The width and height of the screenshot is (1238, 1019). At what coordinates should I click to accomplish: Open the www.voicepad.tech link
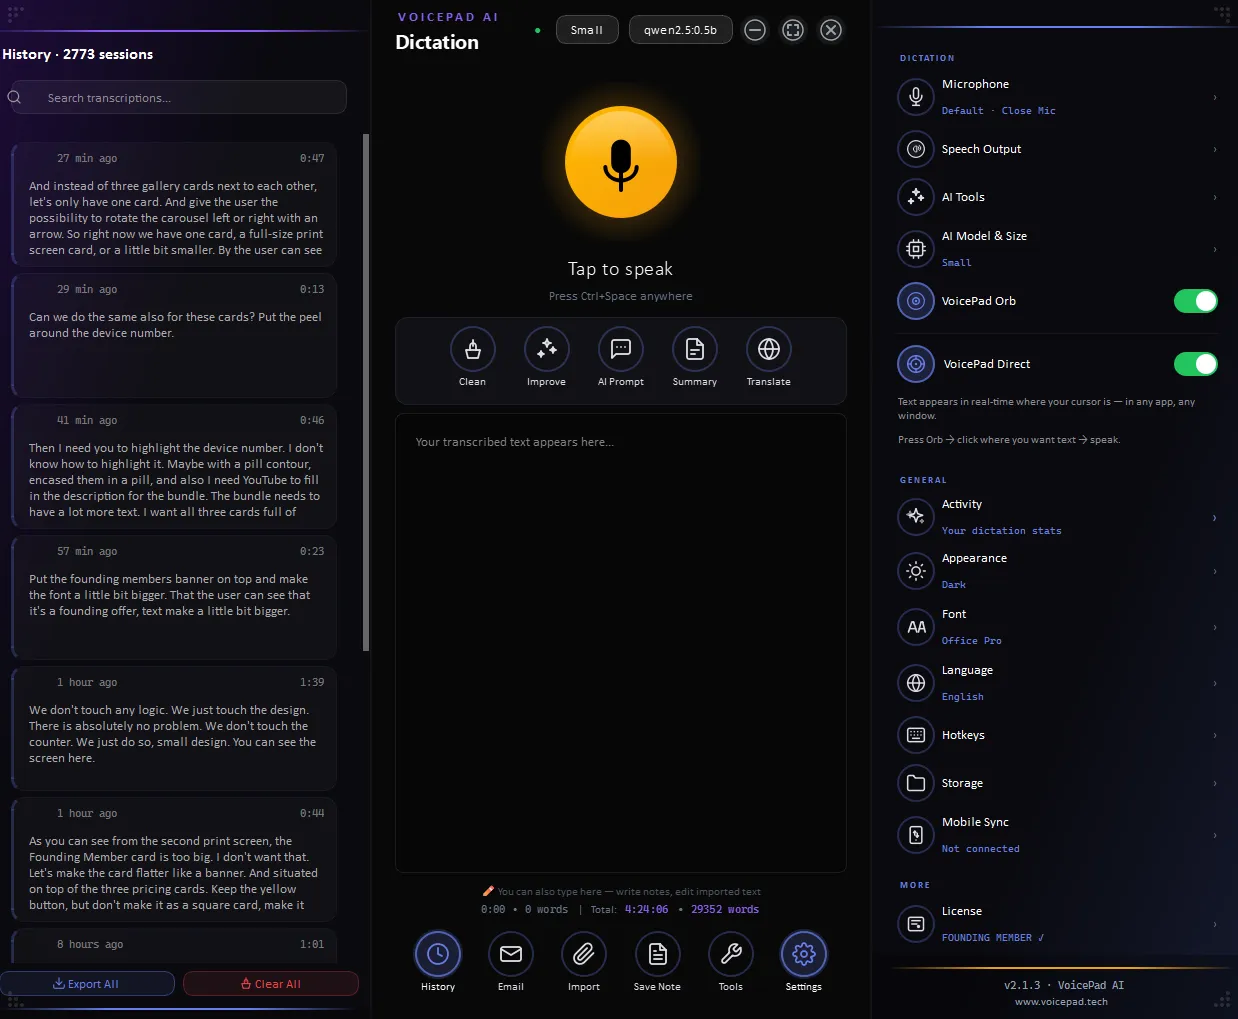click(1061, 1001)
